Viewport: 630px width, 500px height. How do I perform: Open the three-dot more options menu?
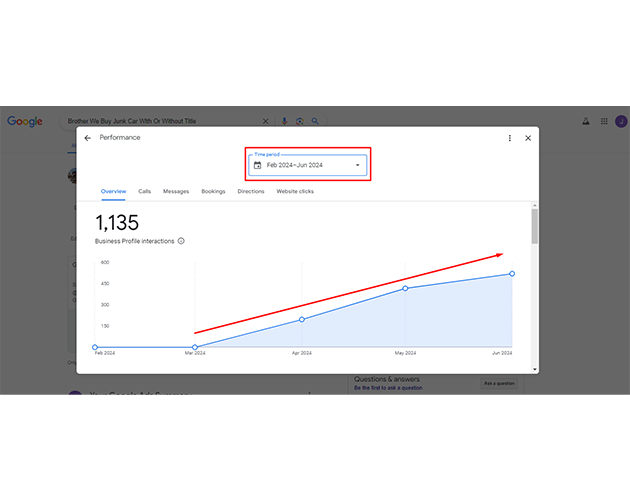point(510,138)
